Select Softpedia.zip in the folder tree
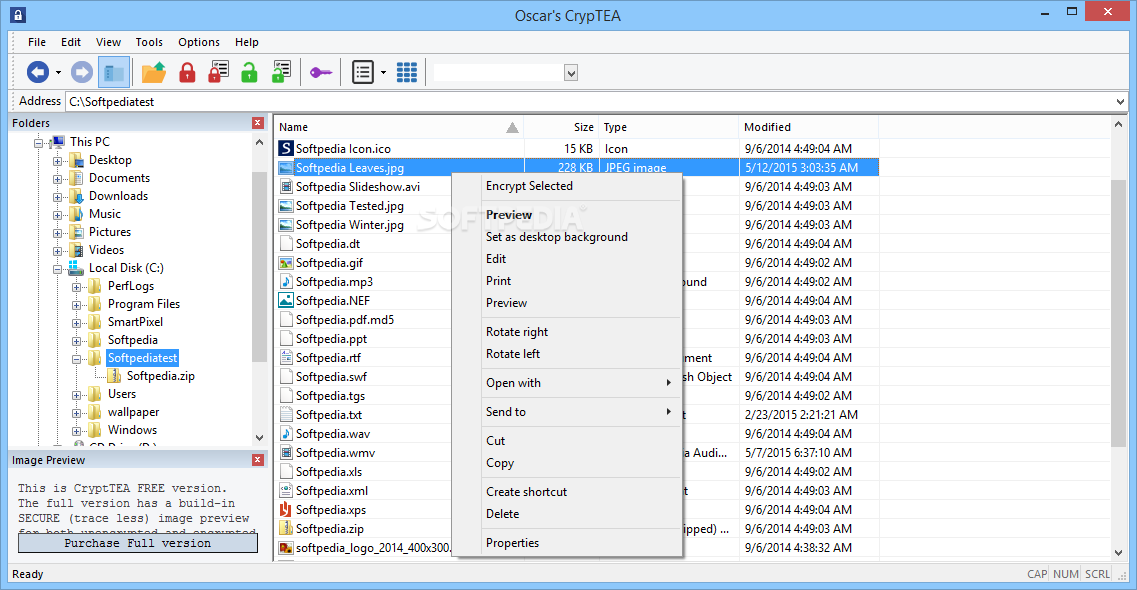Viewport: 1137px width, 590px height. click(x=160, y=376)
